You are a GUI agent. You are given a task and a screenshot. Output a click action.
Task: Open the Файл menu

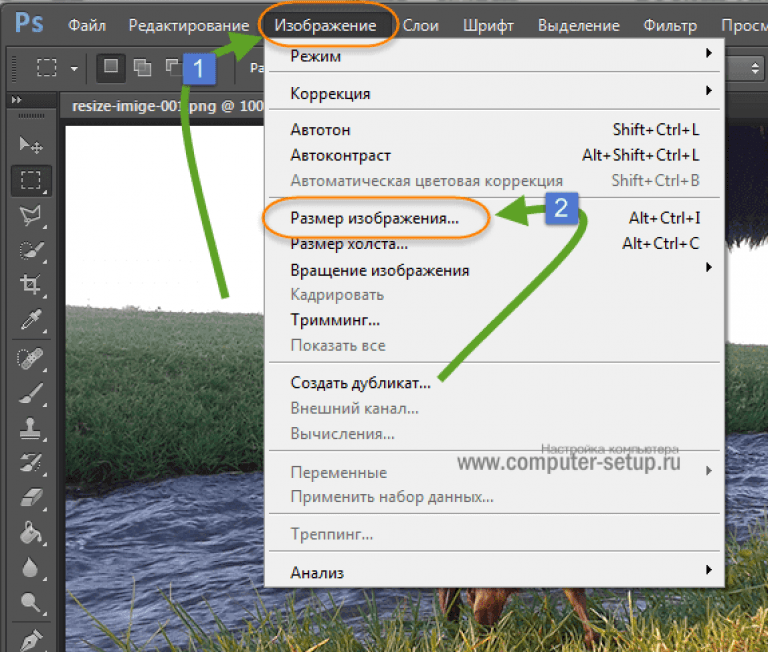coord(87,25)
